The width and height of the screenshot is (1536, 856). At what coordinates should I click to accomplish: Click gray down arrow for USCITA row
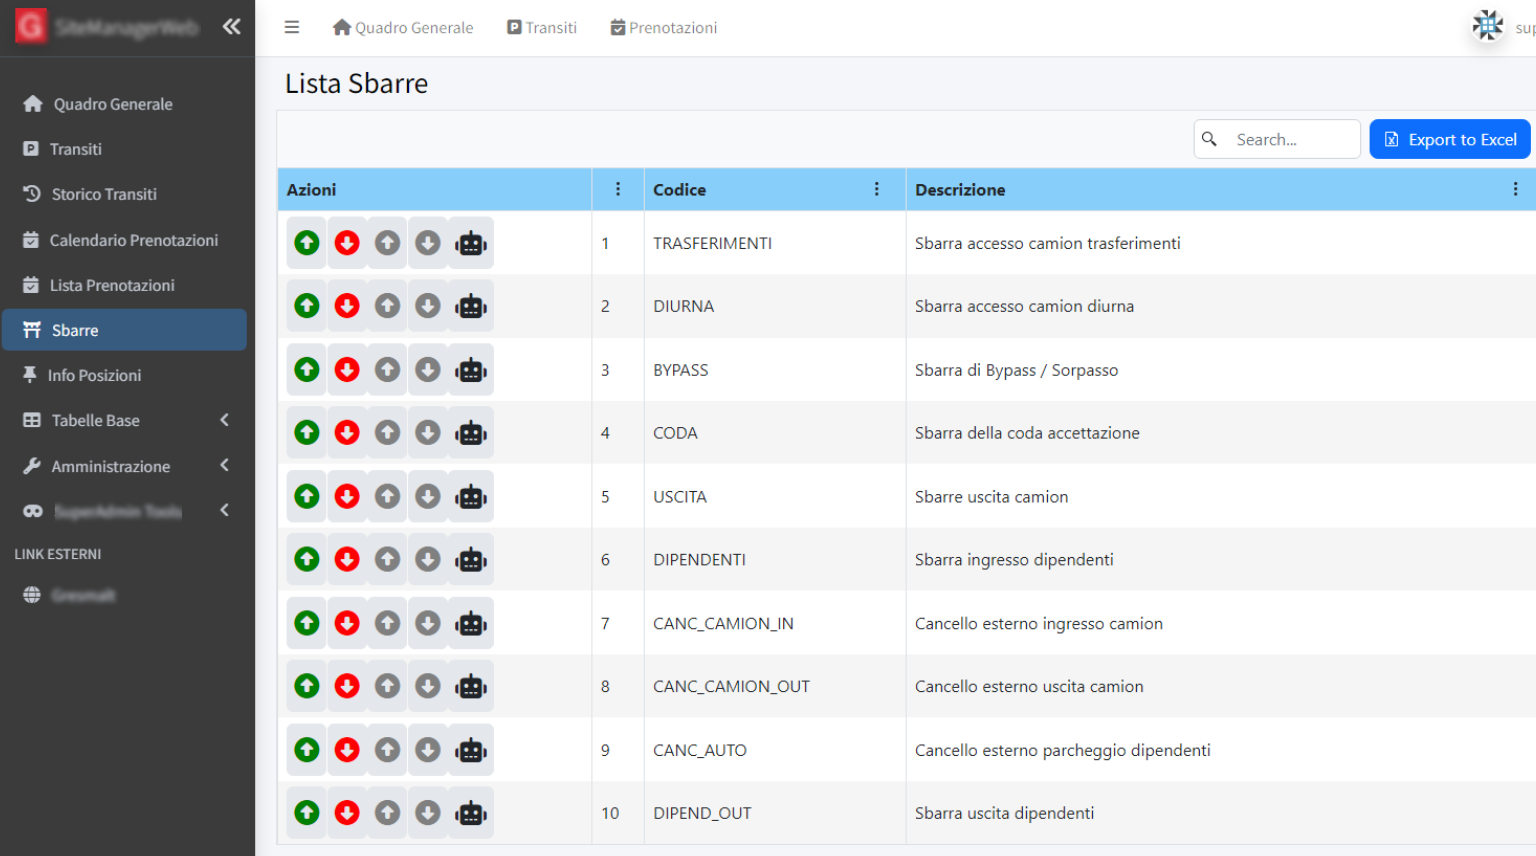[428, 497]
